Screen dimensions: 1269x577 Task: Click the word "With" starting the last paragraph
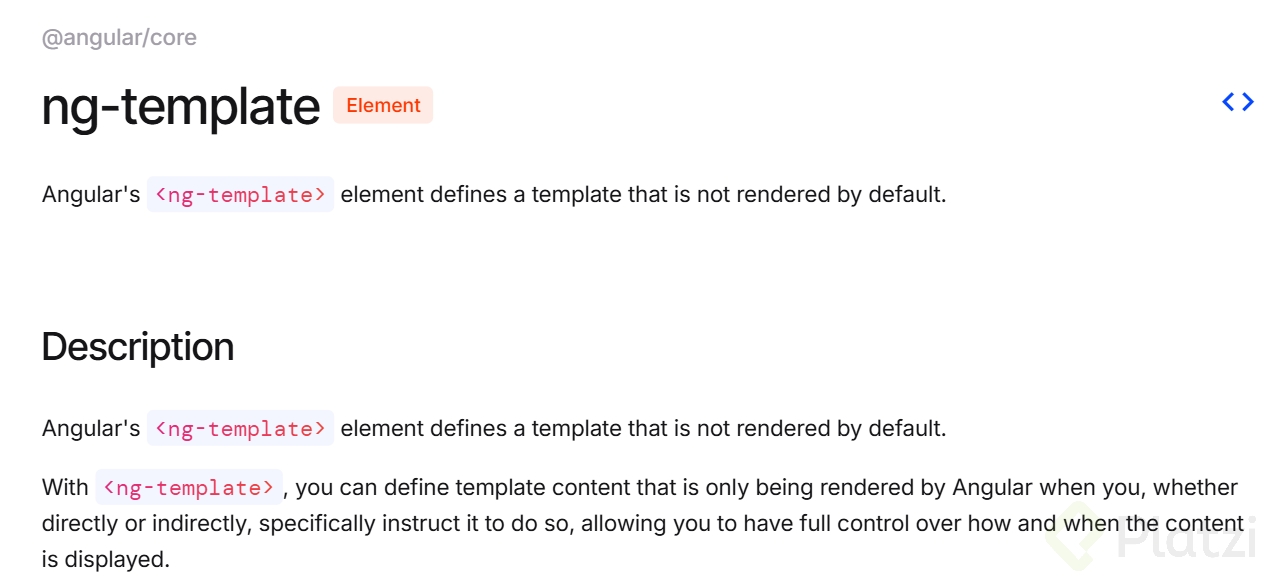coord(65,488)
